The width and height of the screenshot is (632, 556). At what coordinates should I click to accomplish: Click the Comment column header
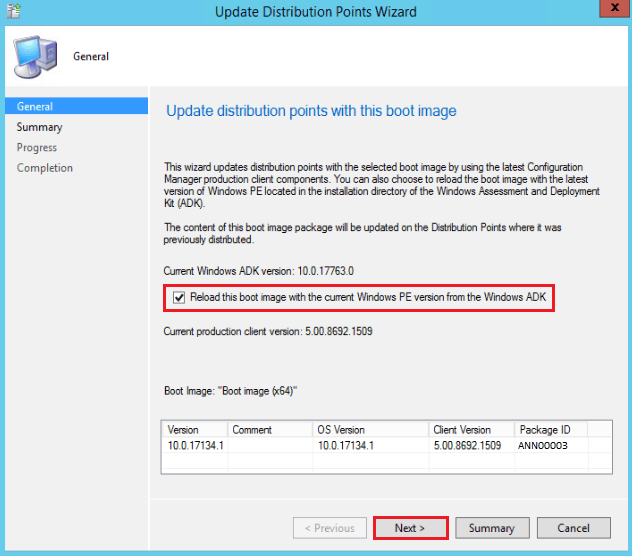(x=270, y=429)
